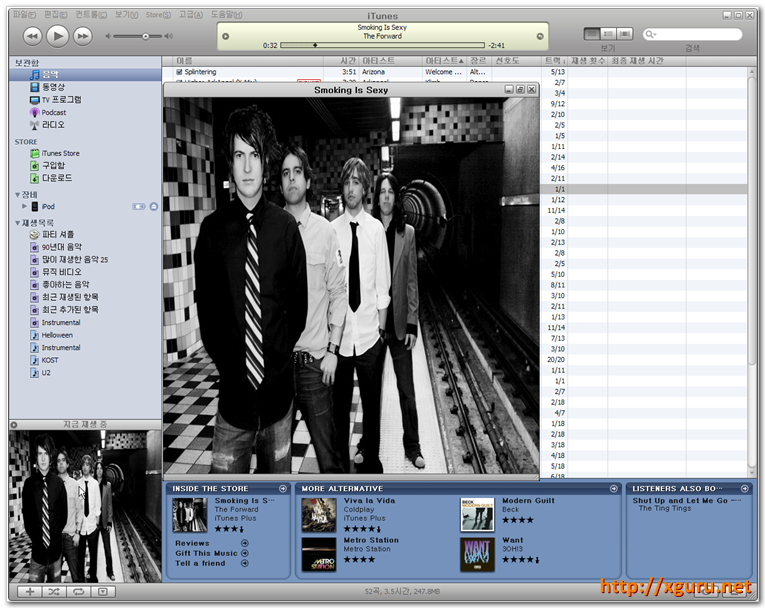Screen dimensions: 765x608
Task: Switch to album grid view button
Action: coord(608,34)
